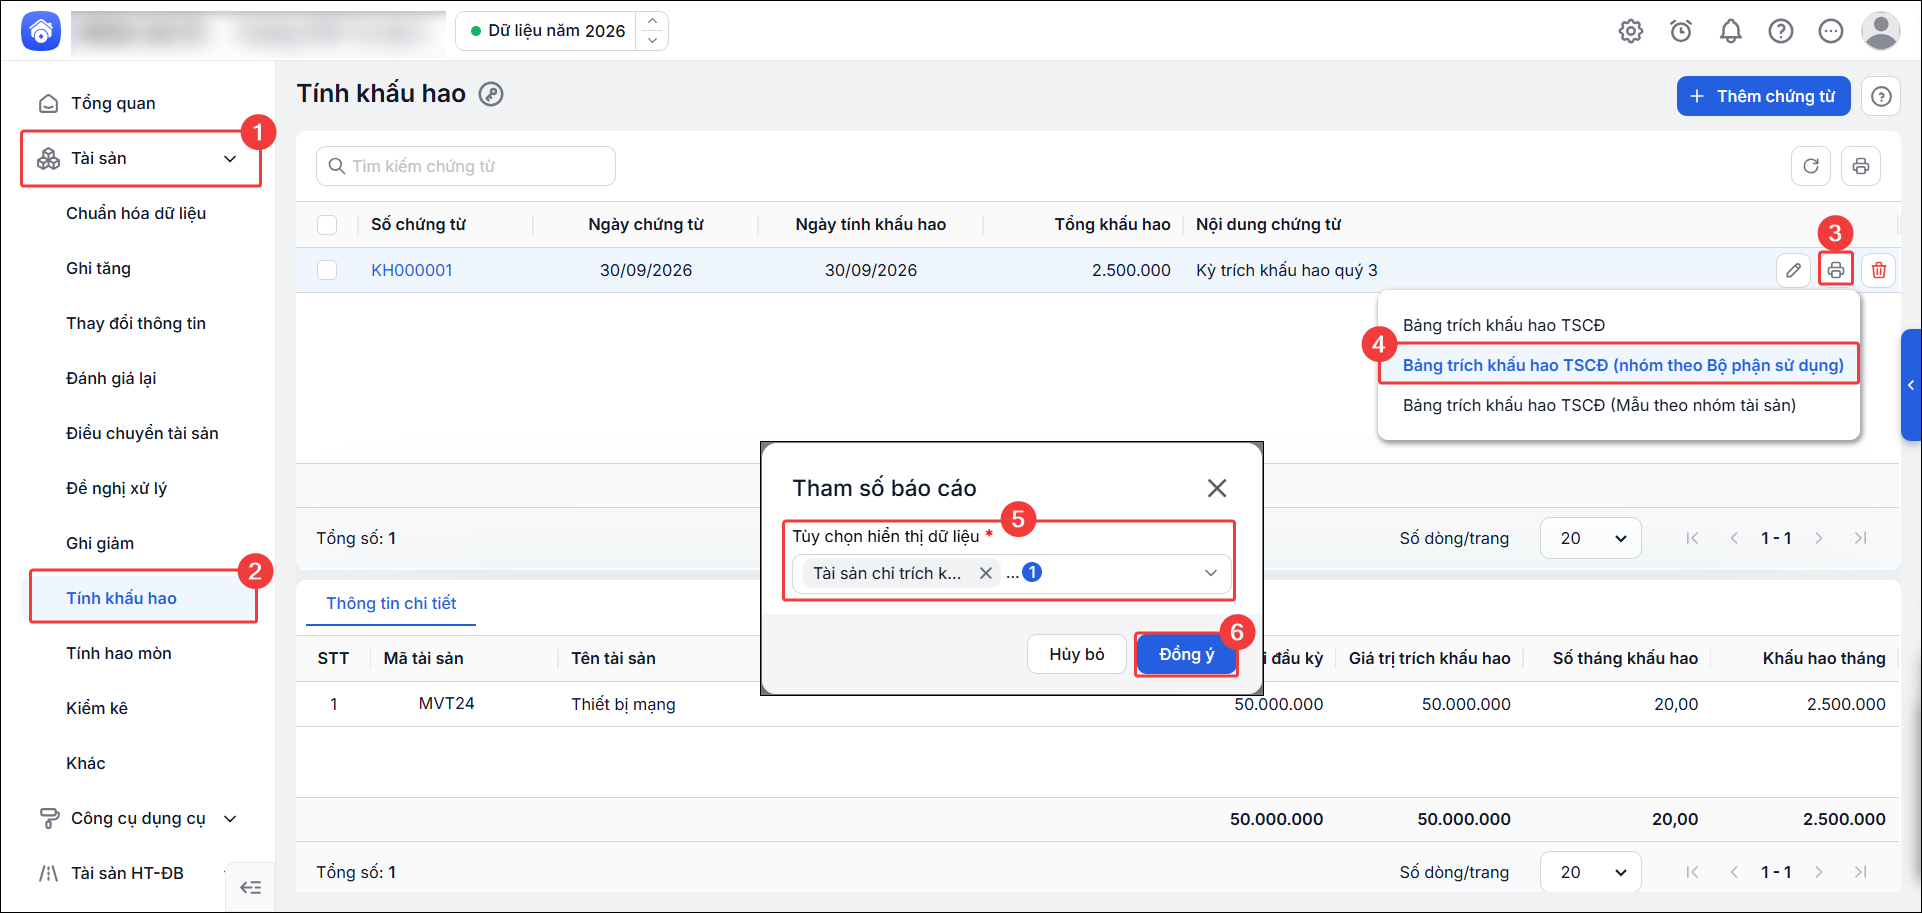Click the Thêm chứng từ button
Screen dimensions: 1922x913
click(1763, 96)
